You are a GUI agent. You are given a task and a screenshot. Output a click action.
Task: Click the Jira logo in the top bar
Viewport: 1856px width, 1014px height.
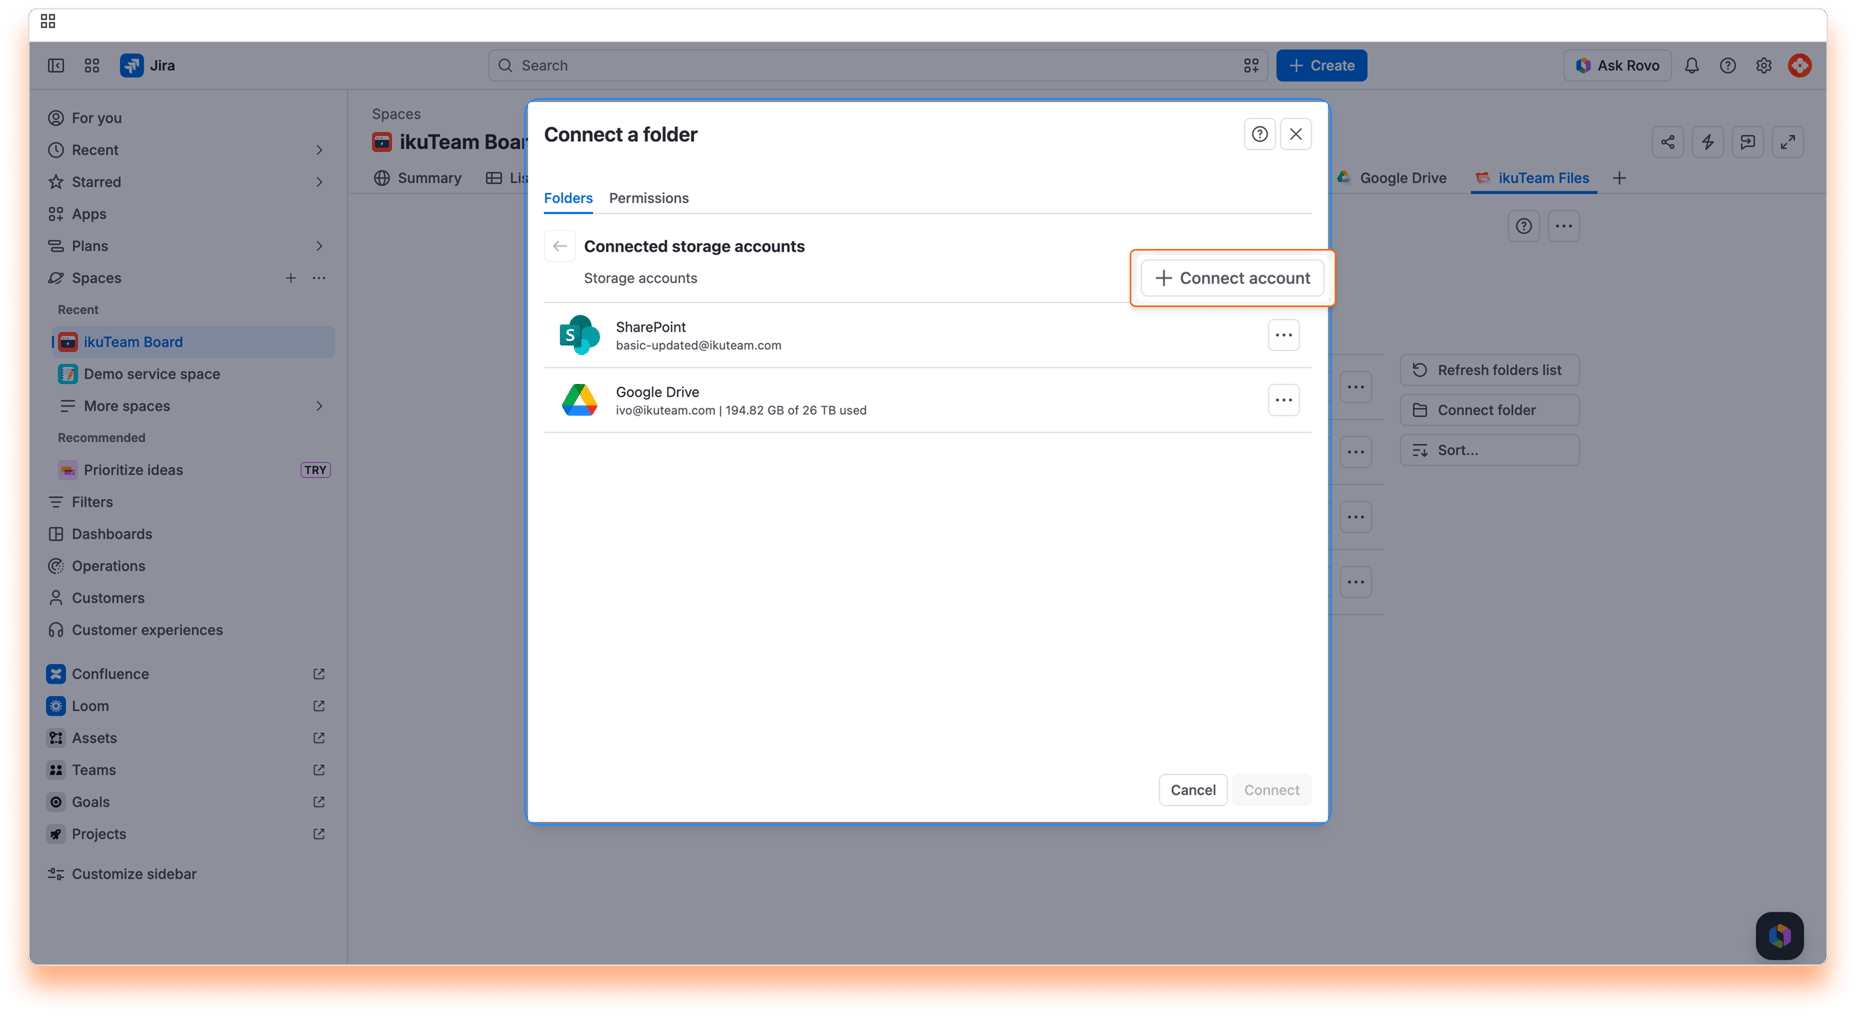click(x=148, y=65)
